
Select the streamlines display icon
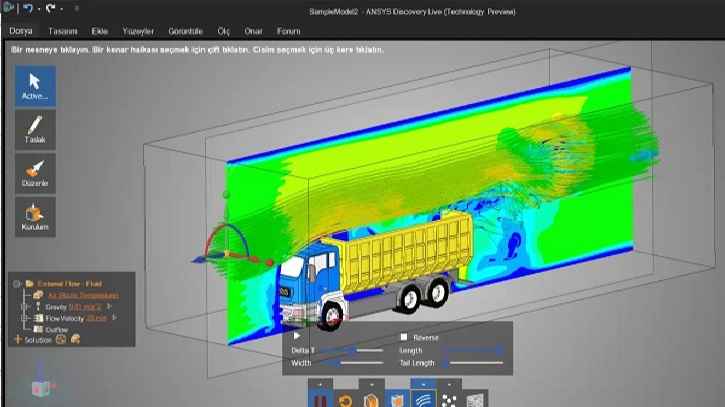[423, 397]
